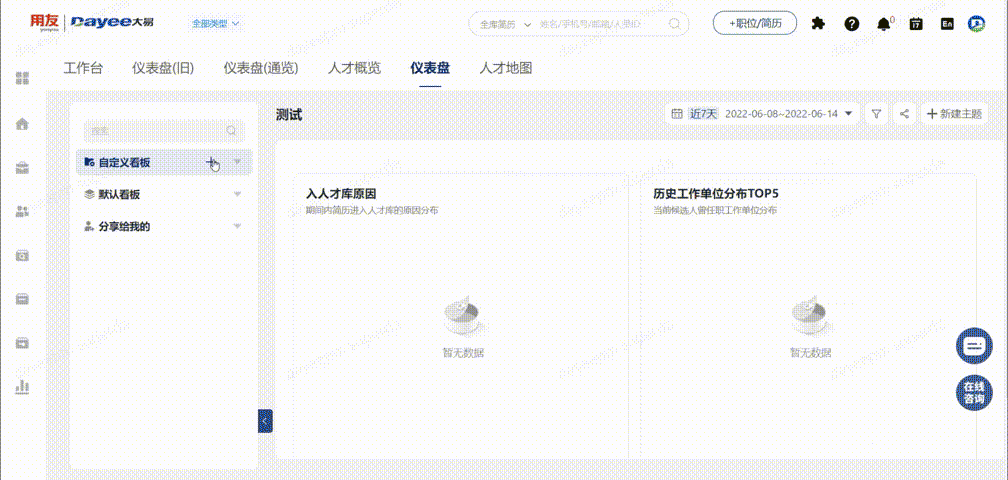Open the notifications bell icon
This screenshot has height=480, width=1008.
coord(885,24)
